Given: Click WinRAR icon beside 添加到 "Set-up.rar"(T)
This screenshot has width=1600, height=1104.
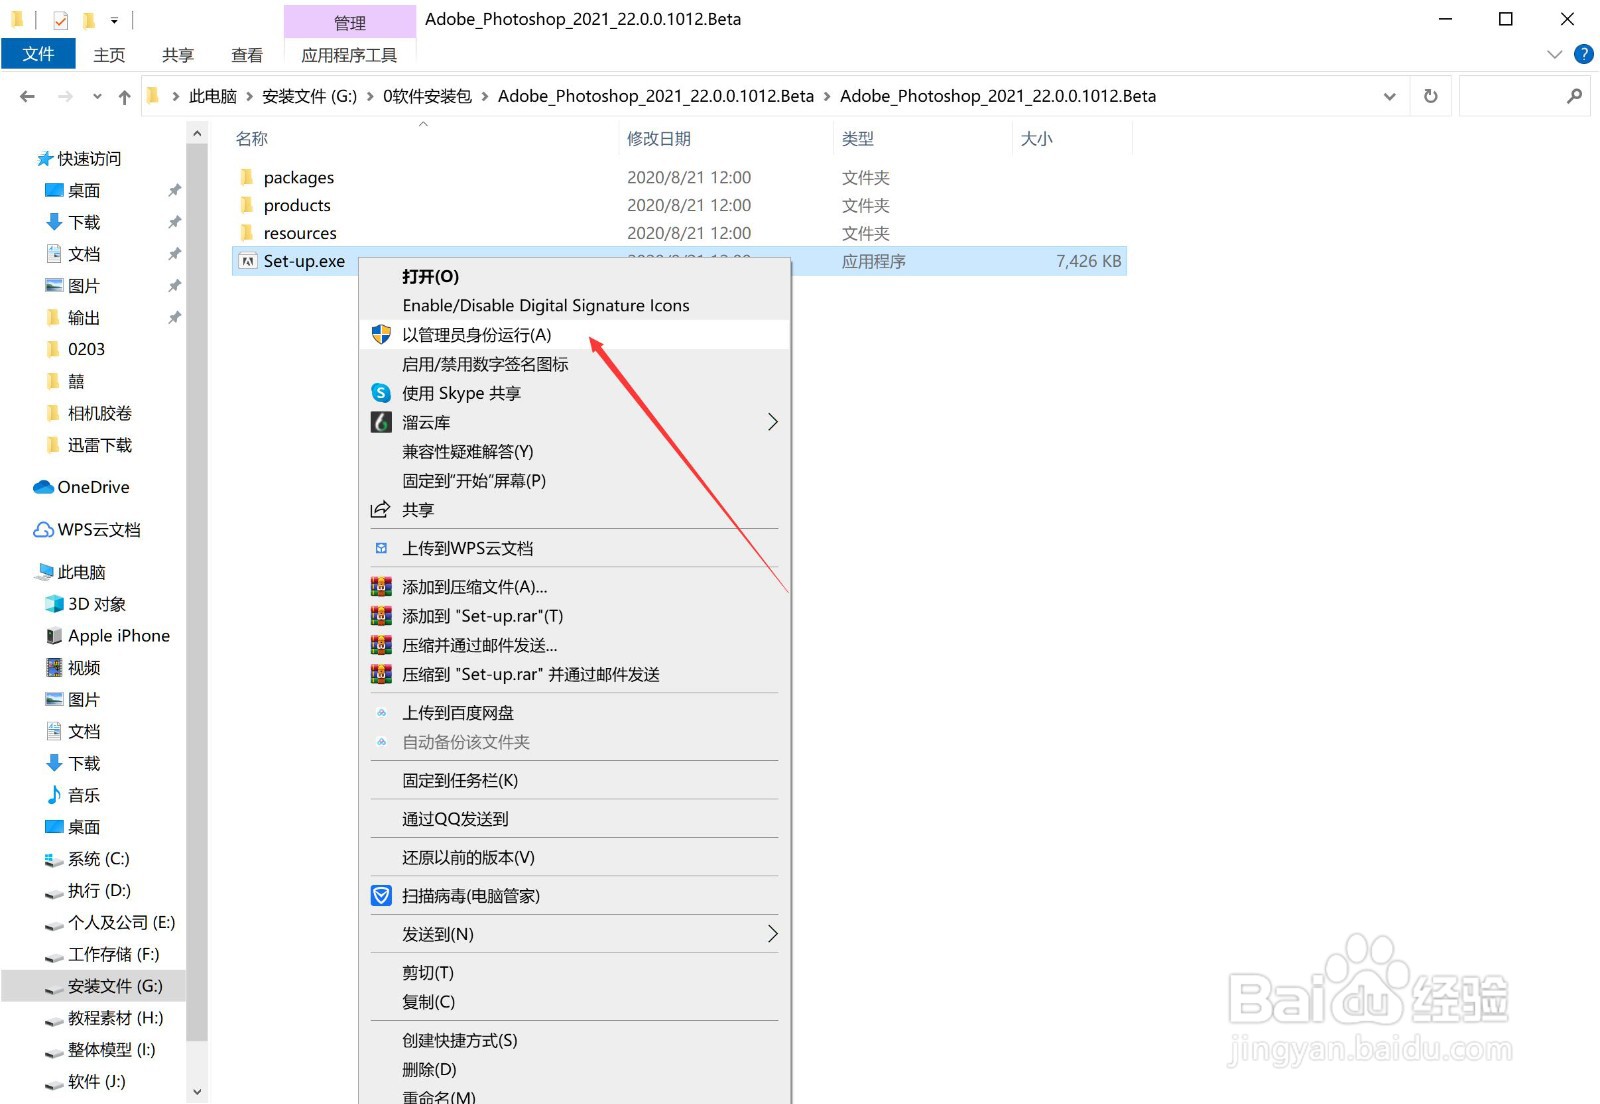Looking at the screenshot, I should 381,616.
